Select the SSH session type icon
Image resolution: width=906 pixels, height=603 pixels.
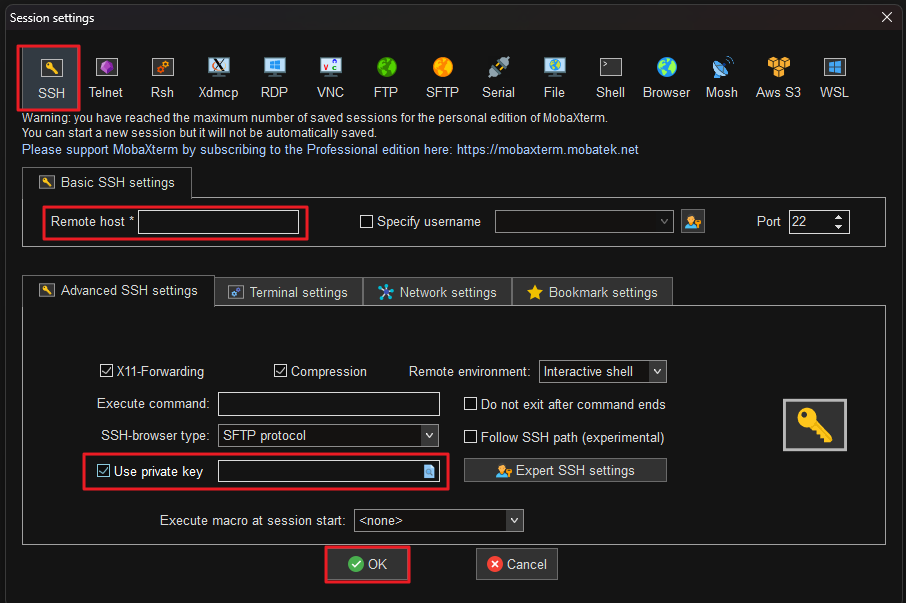pyautogui.click(x=51, y=78)
